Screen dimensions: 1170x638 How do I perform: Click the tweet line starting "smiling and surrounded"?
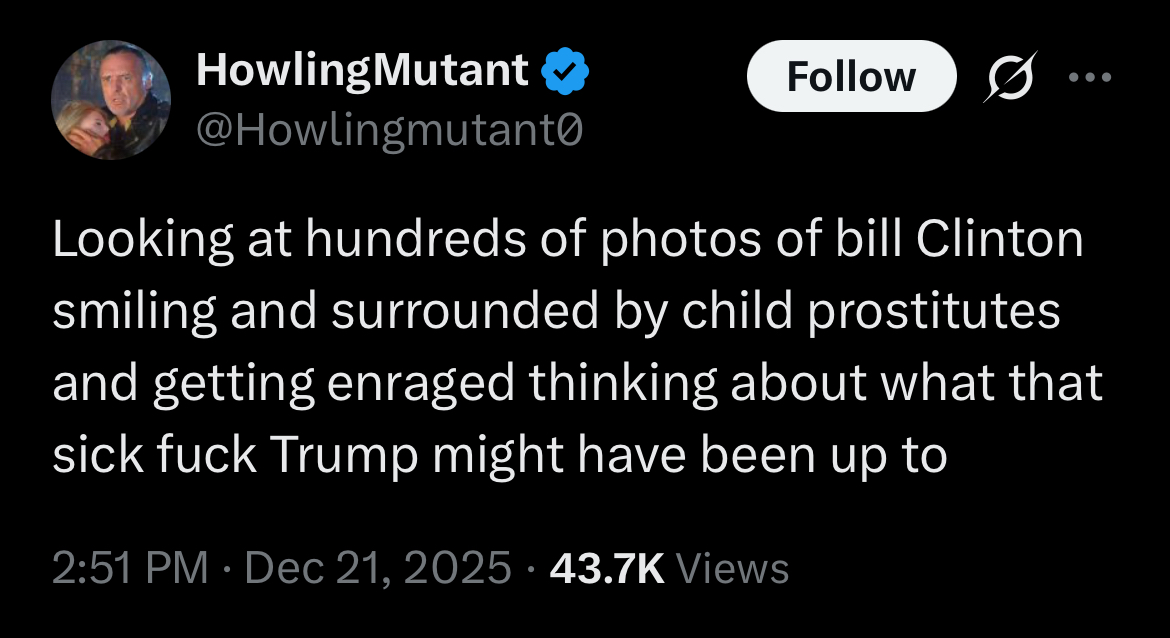[555, 312]
